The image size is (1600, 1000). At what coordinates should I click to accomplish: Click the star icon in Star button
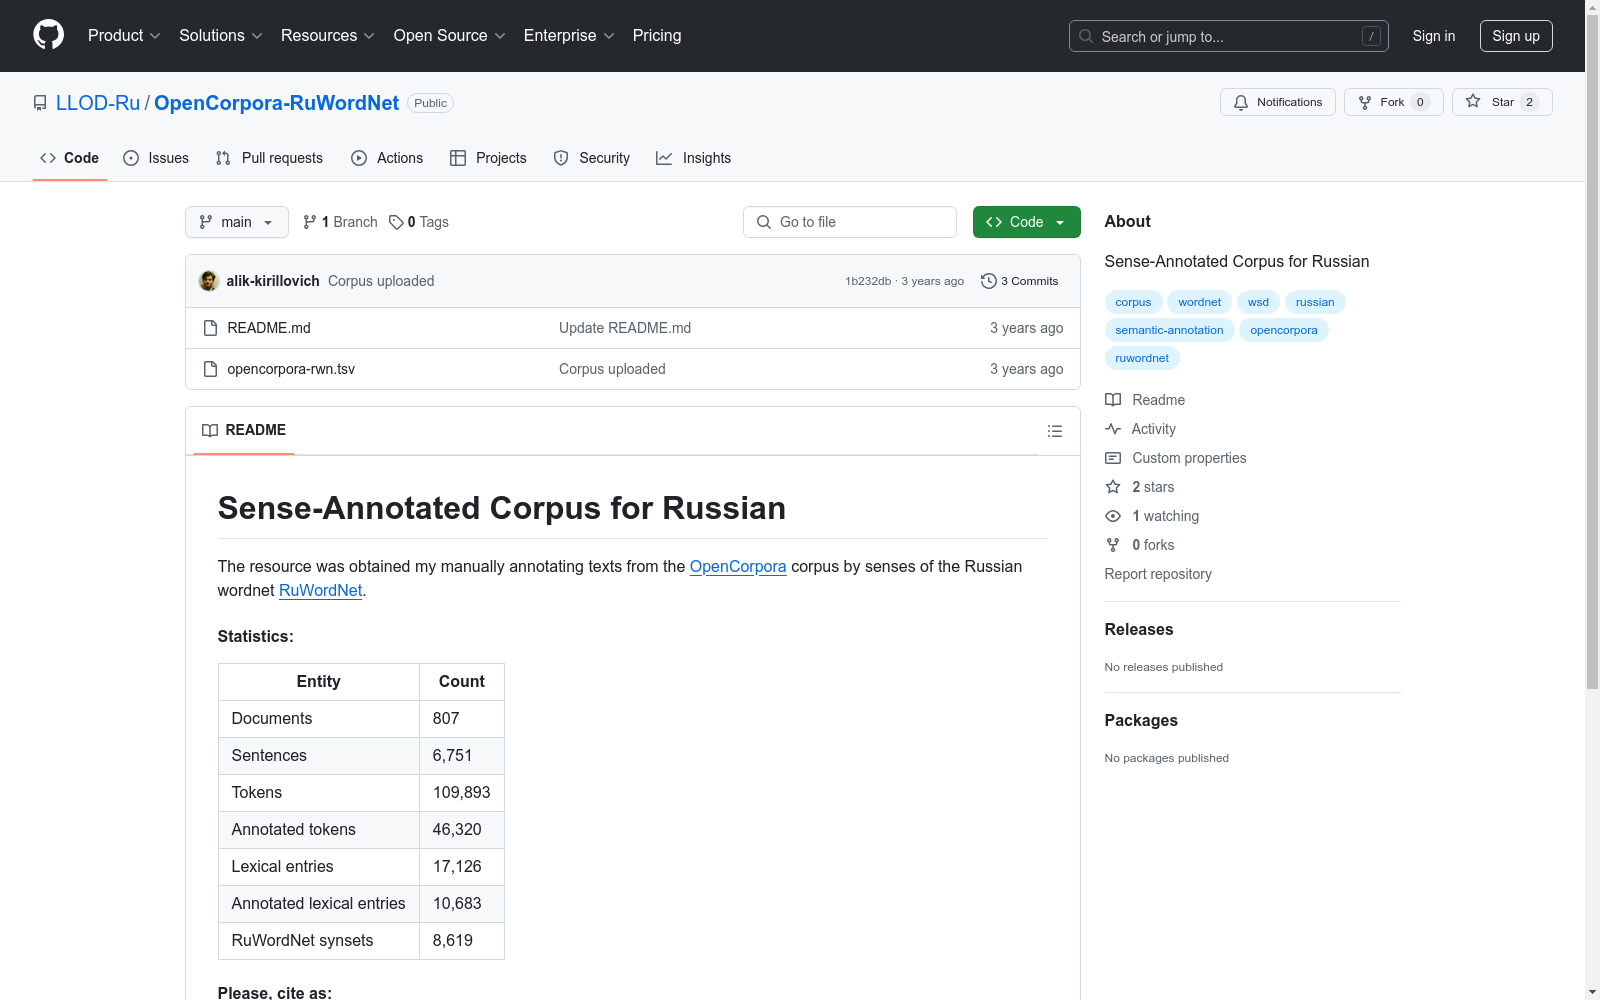pos(1473,102)
